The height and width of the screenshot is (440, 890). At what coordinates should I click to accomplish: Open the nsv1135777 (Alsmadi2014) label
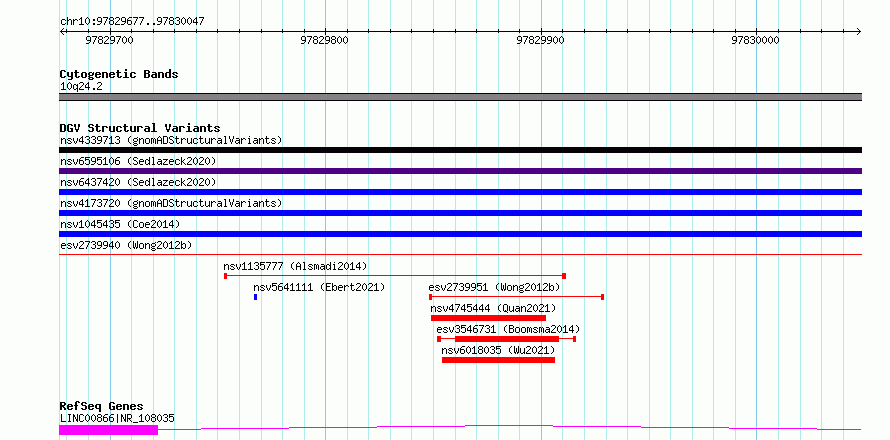pyautogui.click(x=295, y=266)
